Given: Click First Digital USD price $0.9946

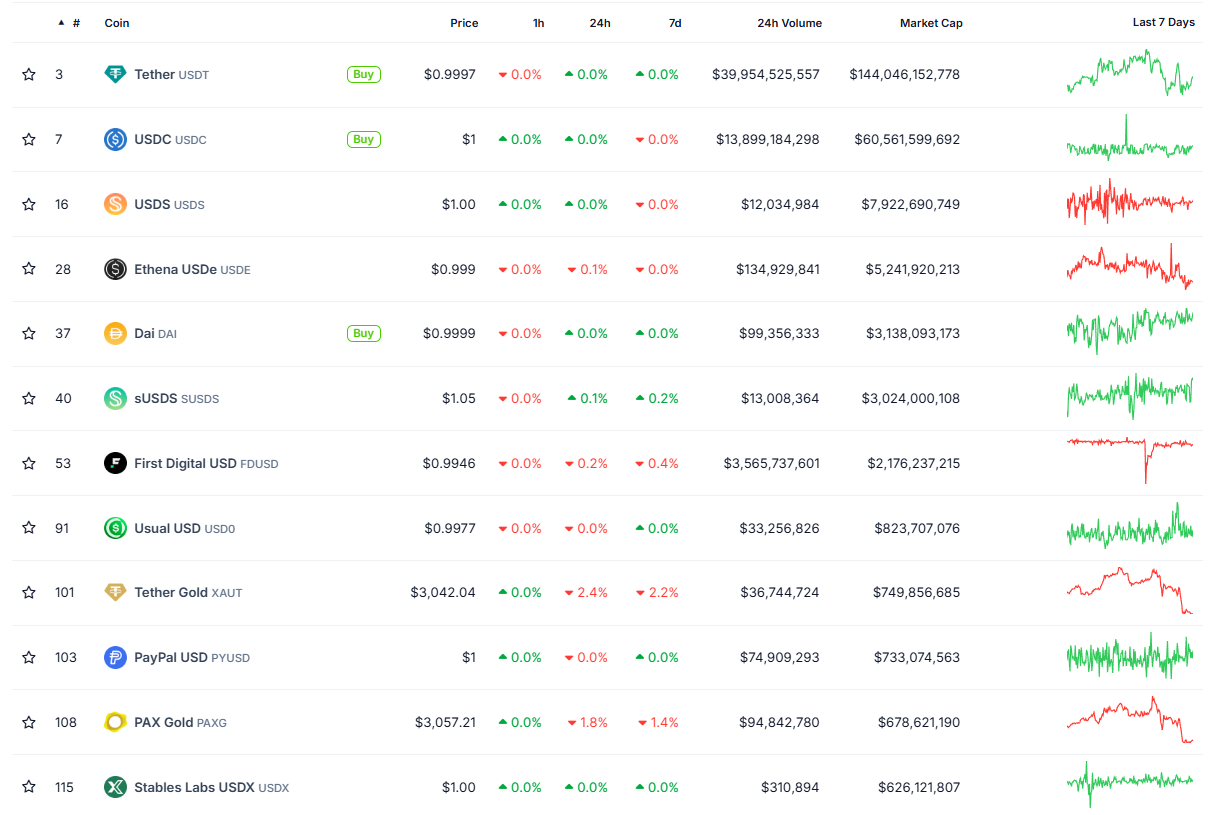Looking at the screenshot, I should [449, 463].
